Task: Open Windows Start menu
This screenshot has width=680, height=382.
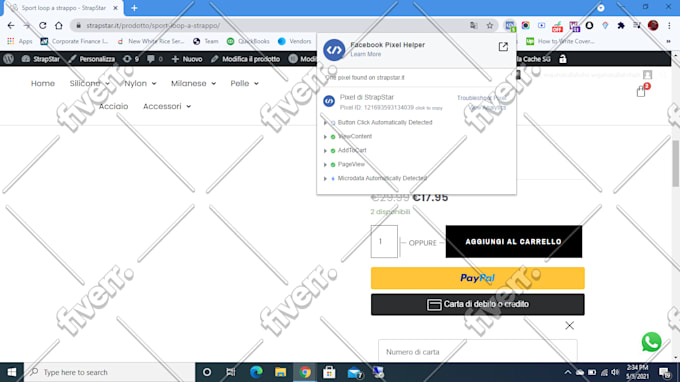Action: pyautogui.click(x=12, y=372)
